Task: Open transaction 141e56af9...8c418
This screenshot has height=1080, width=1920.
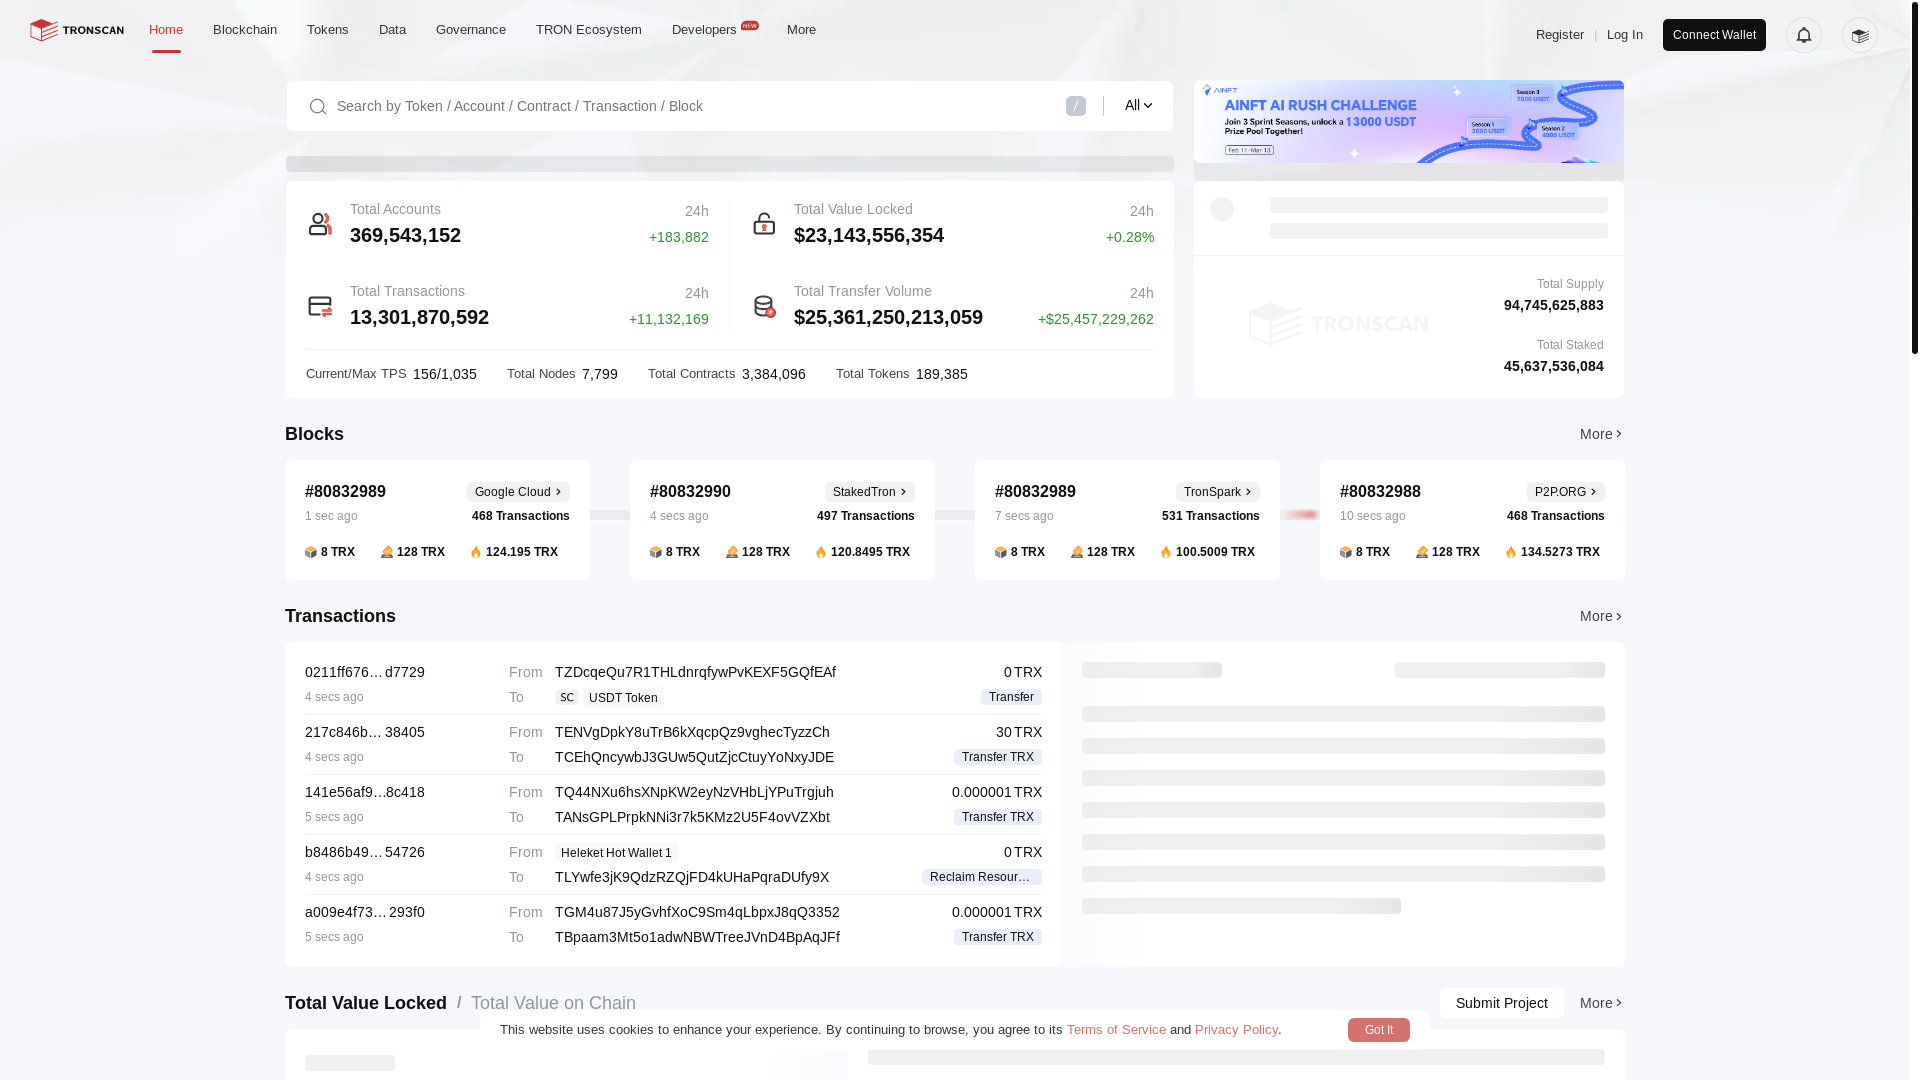Action: 365,792
